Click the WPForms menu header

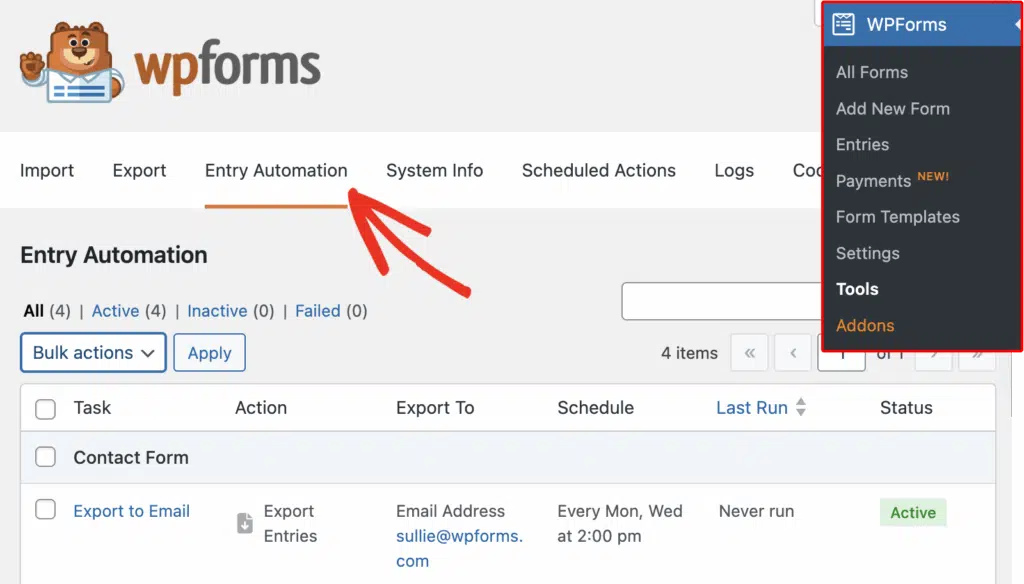[921, 25]
